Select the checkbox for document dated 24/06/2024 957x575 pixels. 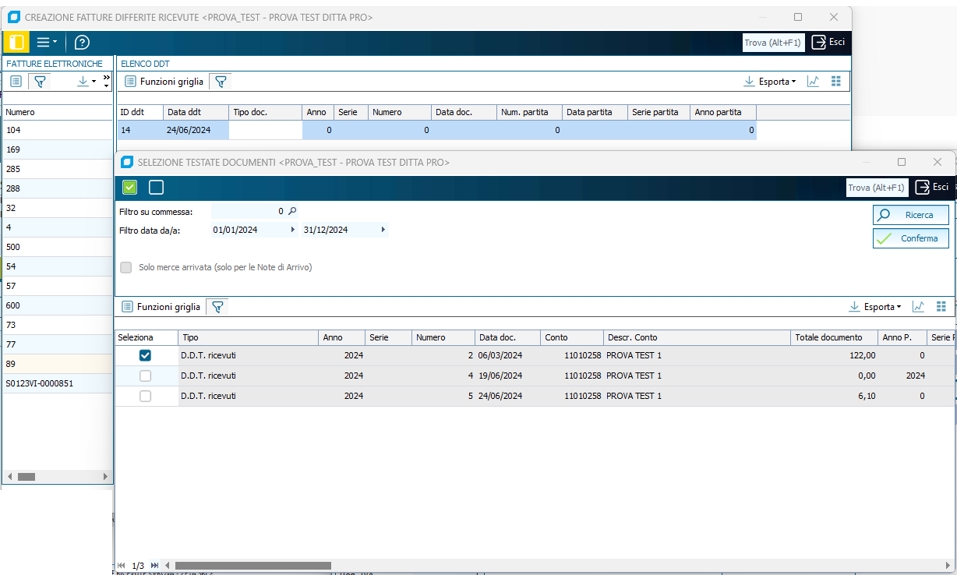[145, 396]
